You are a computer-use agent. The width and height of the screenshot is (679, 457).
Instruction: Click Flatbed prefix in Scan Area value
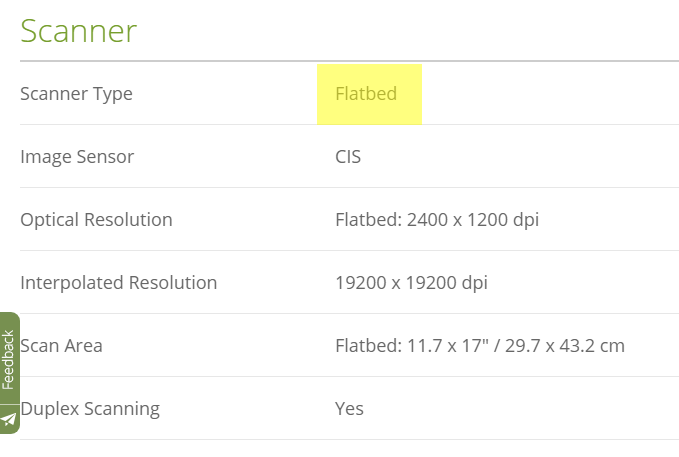[367, 346]
